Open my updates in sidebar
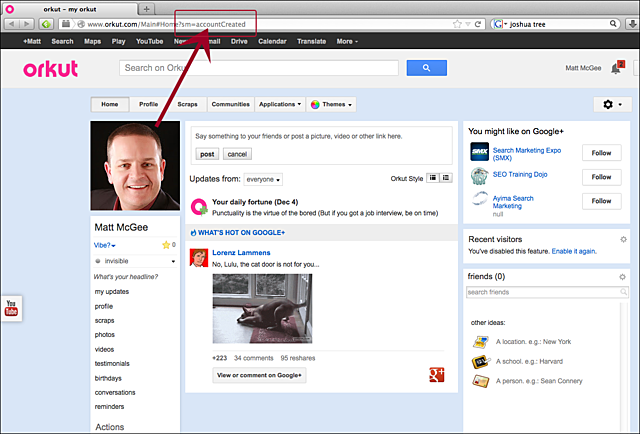Viewport: 640px width, 434px height. pyautogui.click(x=112, y=292)
